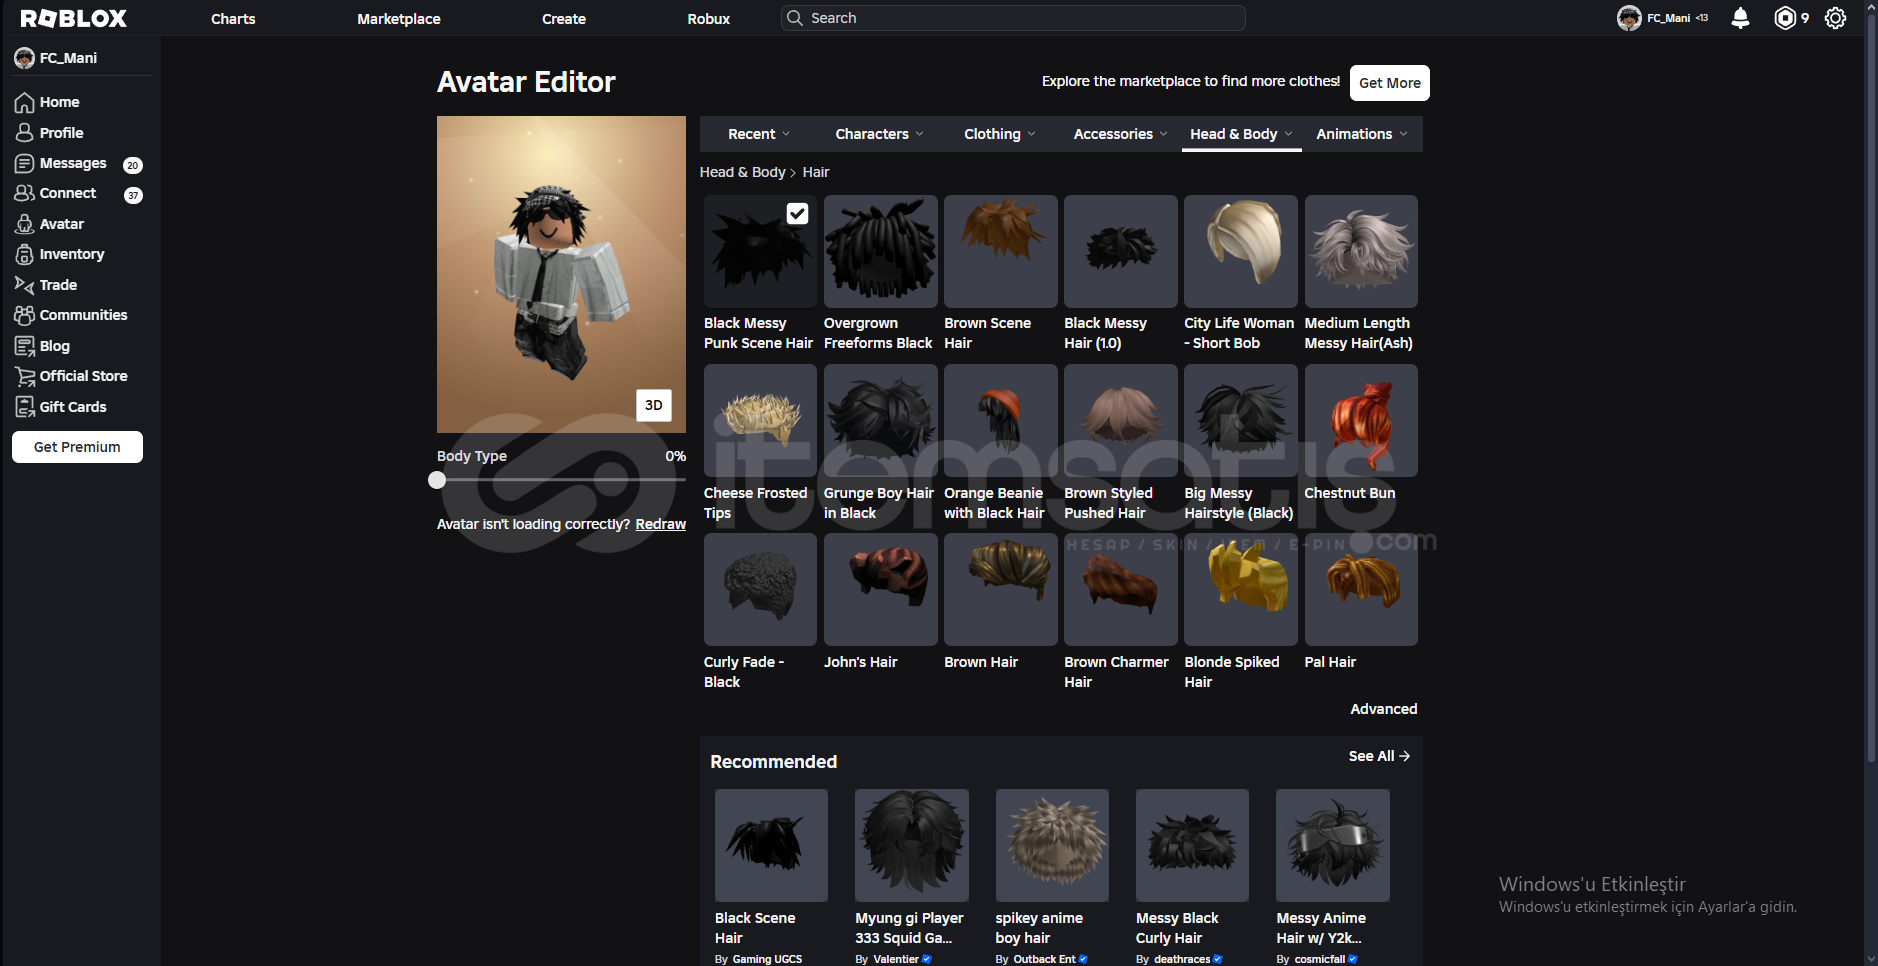The image size is (1878, 966).
Task: Open the settings gear menu
Action: pos(1835,18)
